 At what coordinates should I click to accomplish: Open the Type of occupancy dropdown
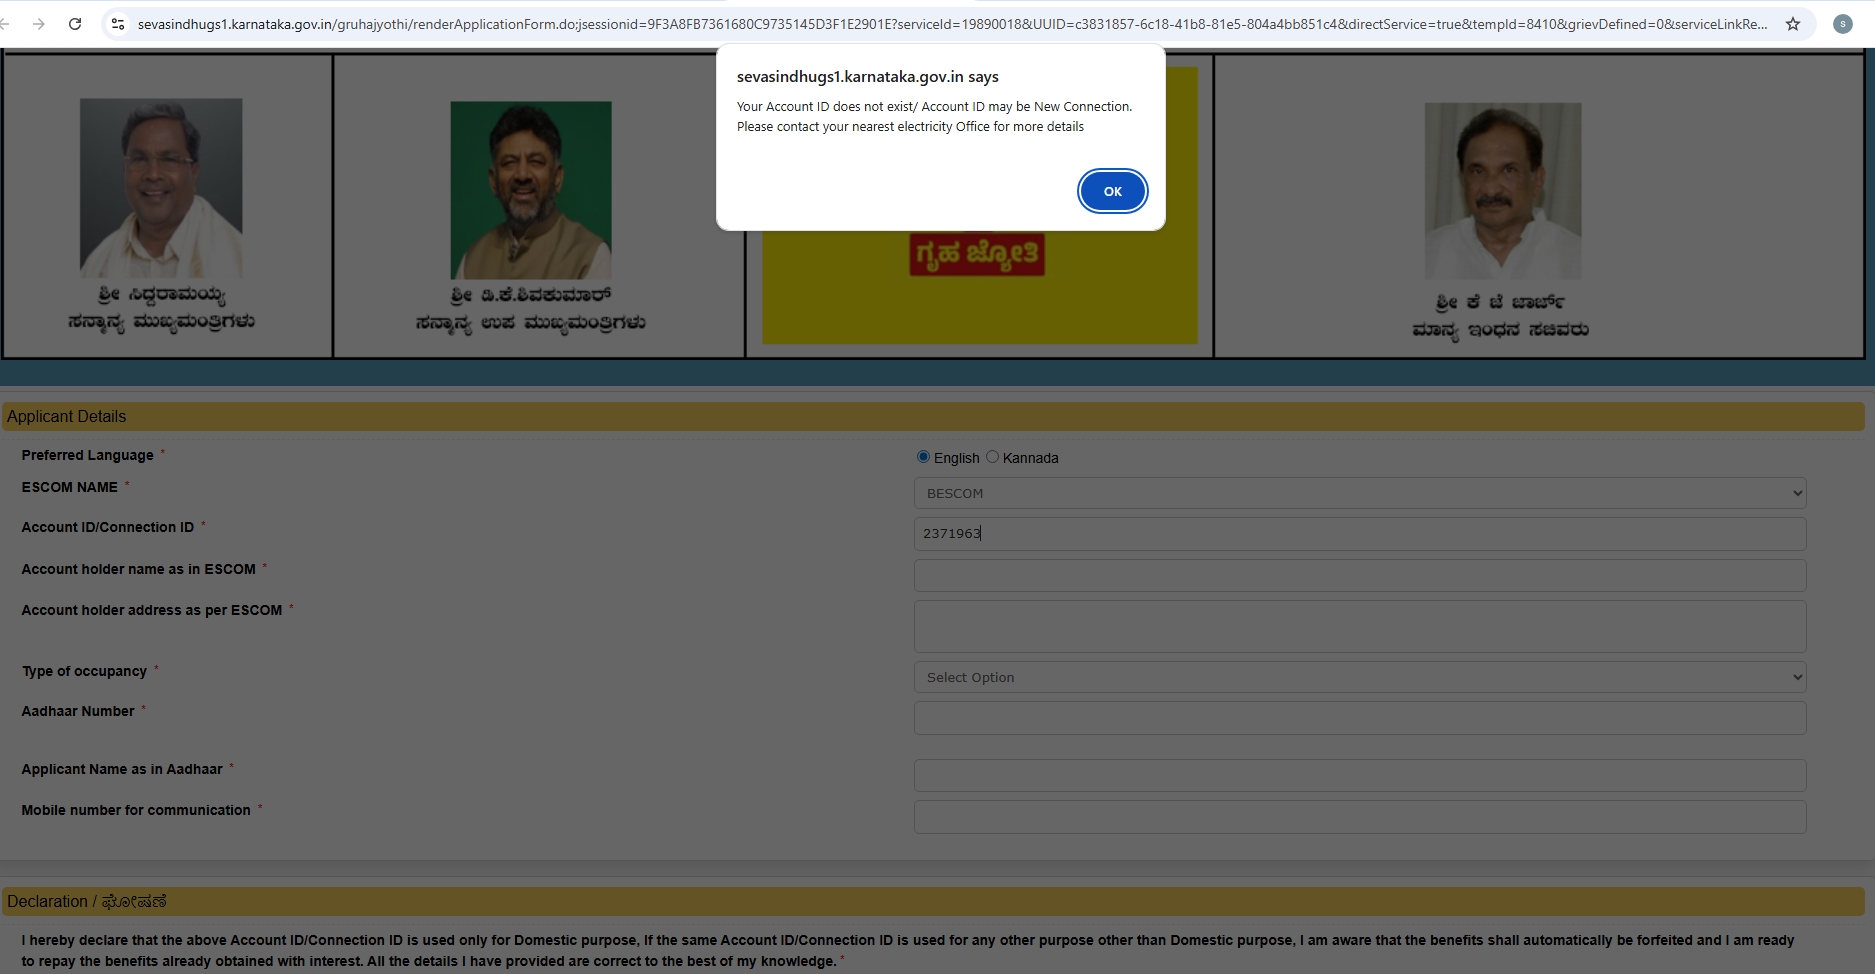click(x=1360, y=677)
